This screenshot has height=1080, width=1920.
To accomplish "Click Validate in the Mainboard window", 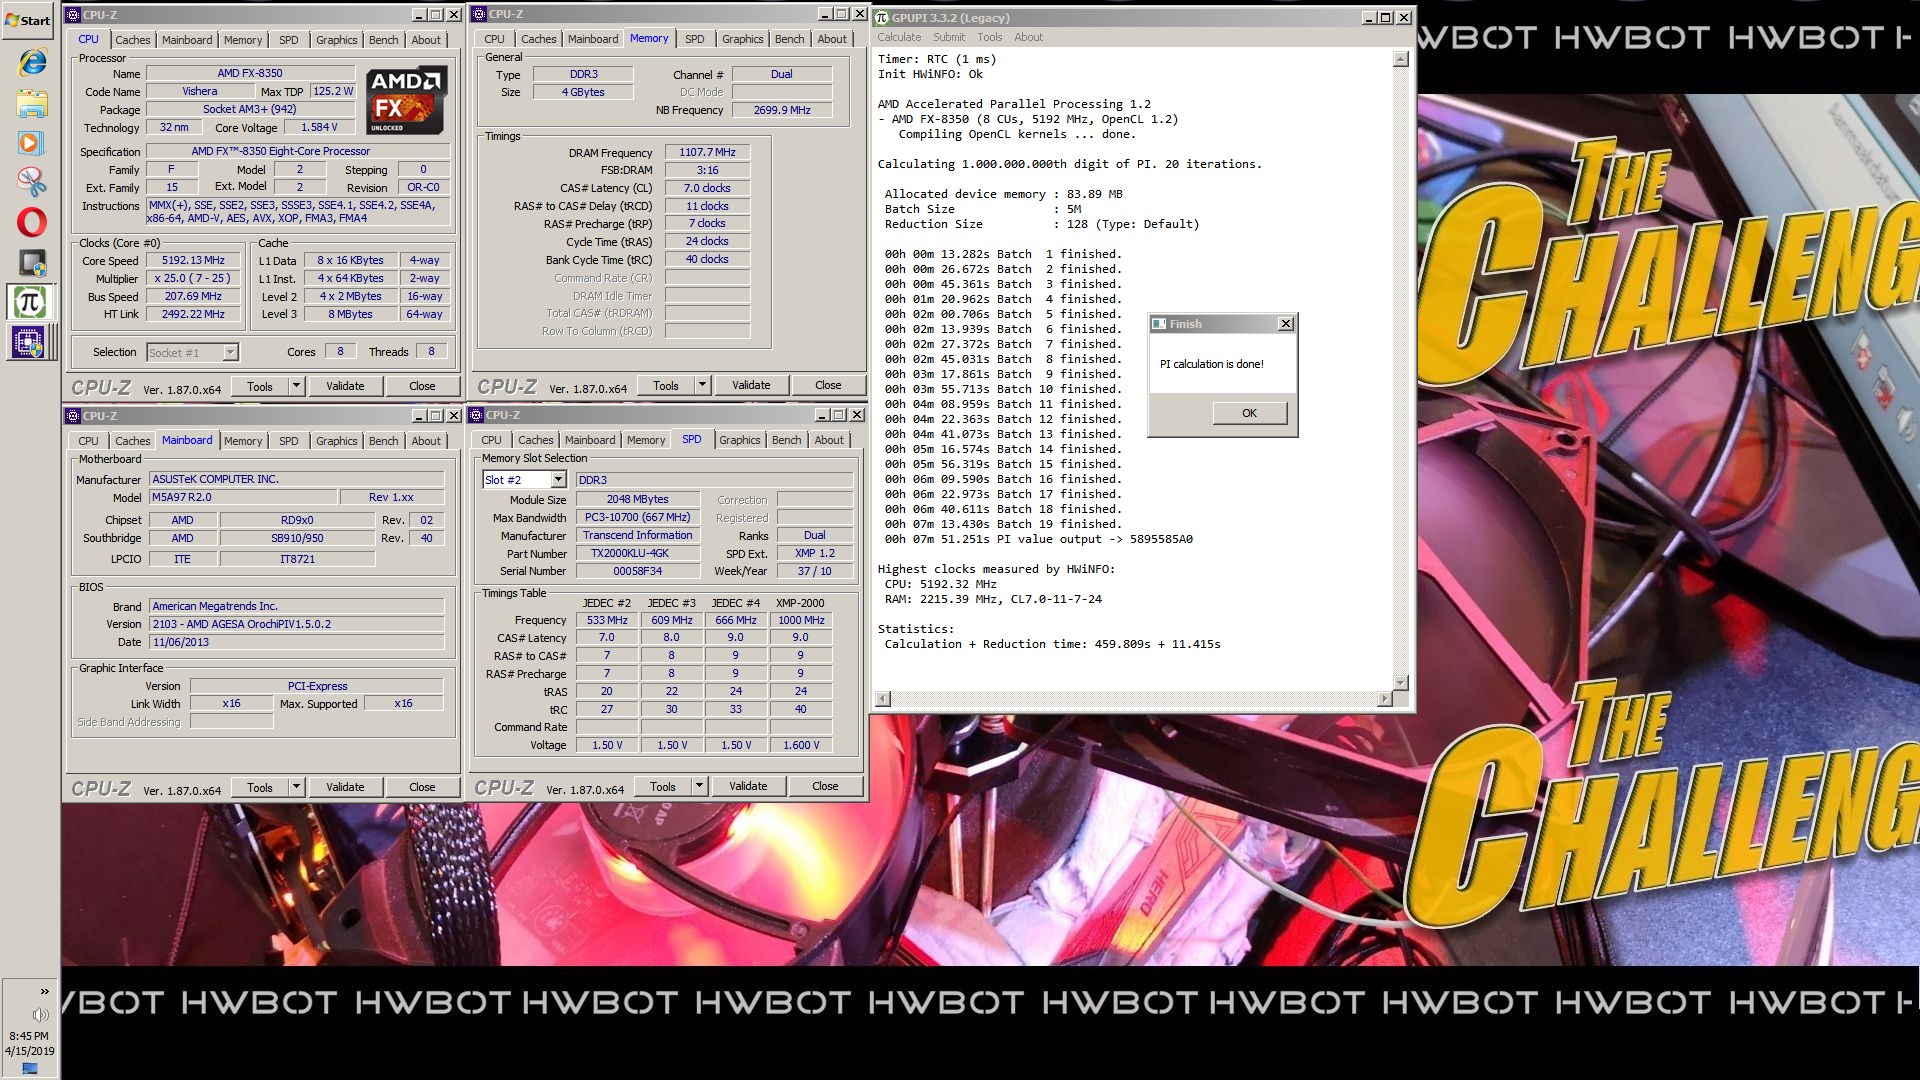I will [x=345, y=787].
